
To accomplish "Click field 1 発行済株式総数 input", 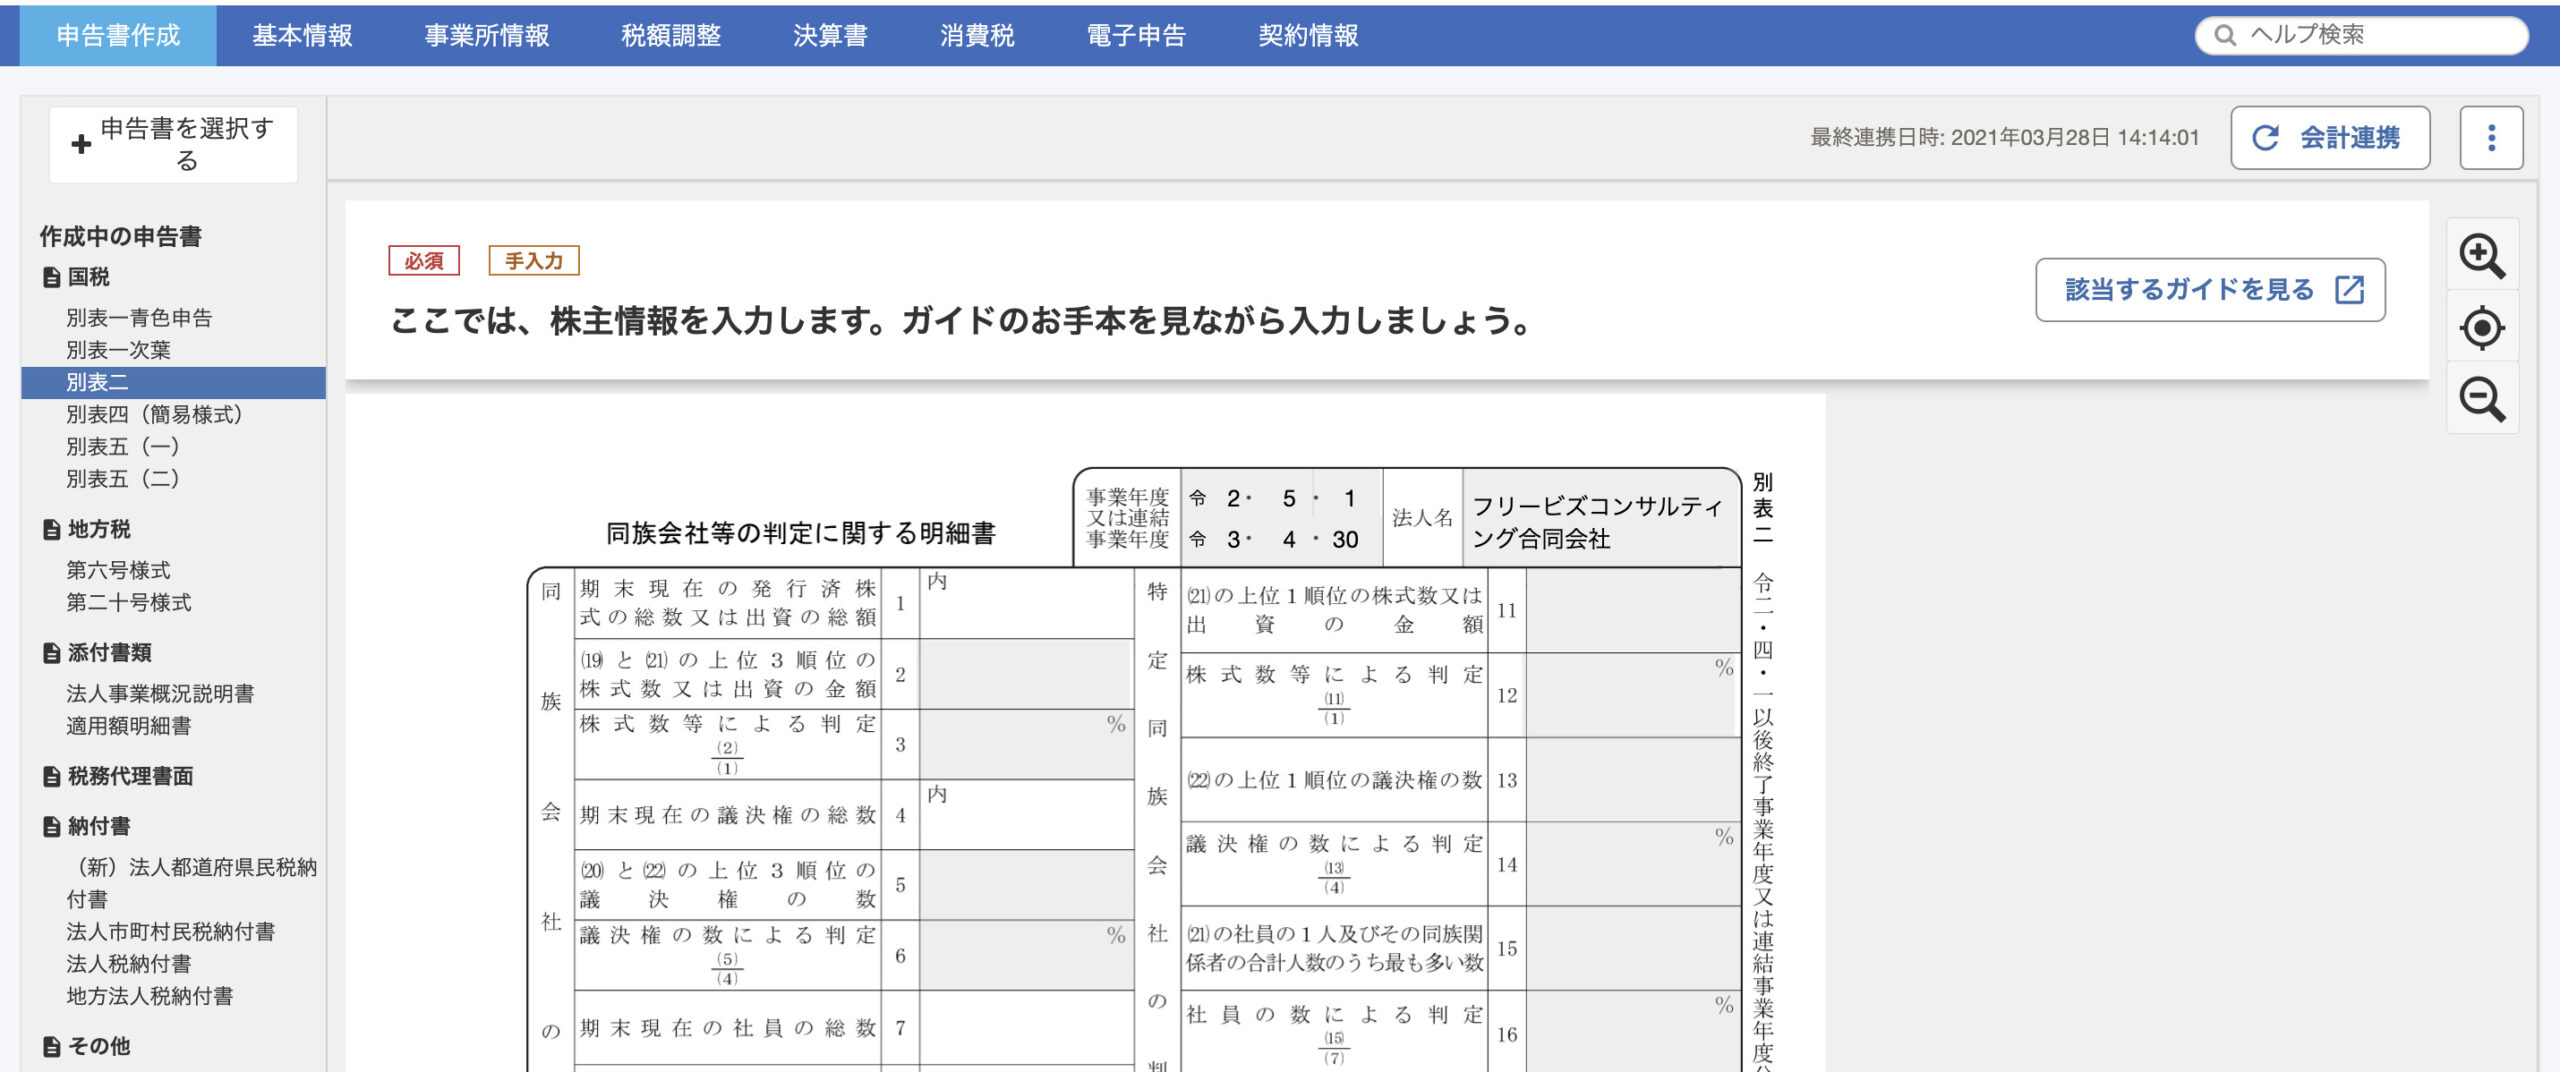I will (x=1026, y=603).
